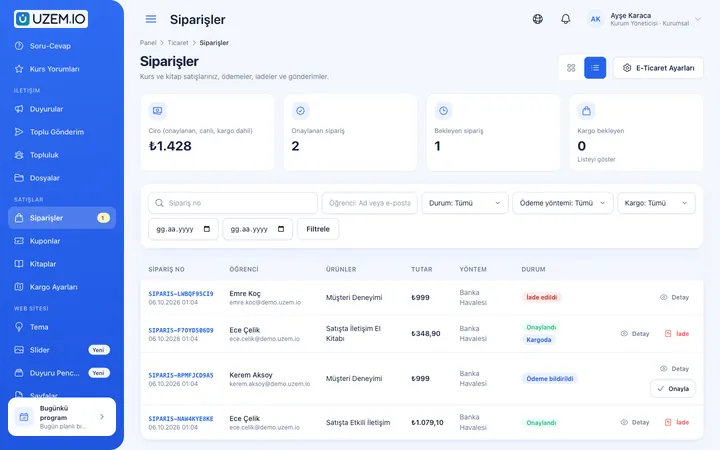Open the notifications bell icon
Screen dimensions: 720x450
(566, 19)
